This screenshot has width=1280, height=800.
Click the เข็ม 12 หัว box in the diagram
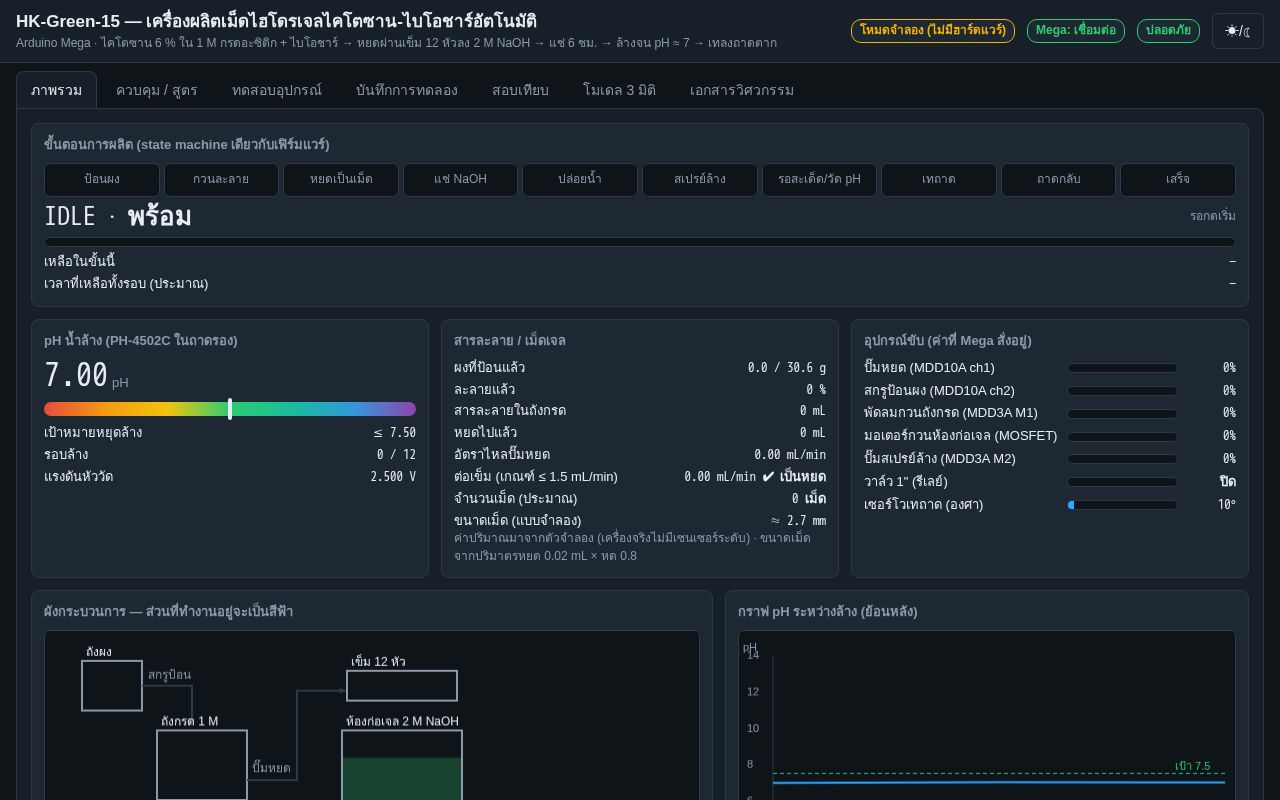(x=402, y=686)
